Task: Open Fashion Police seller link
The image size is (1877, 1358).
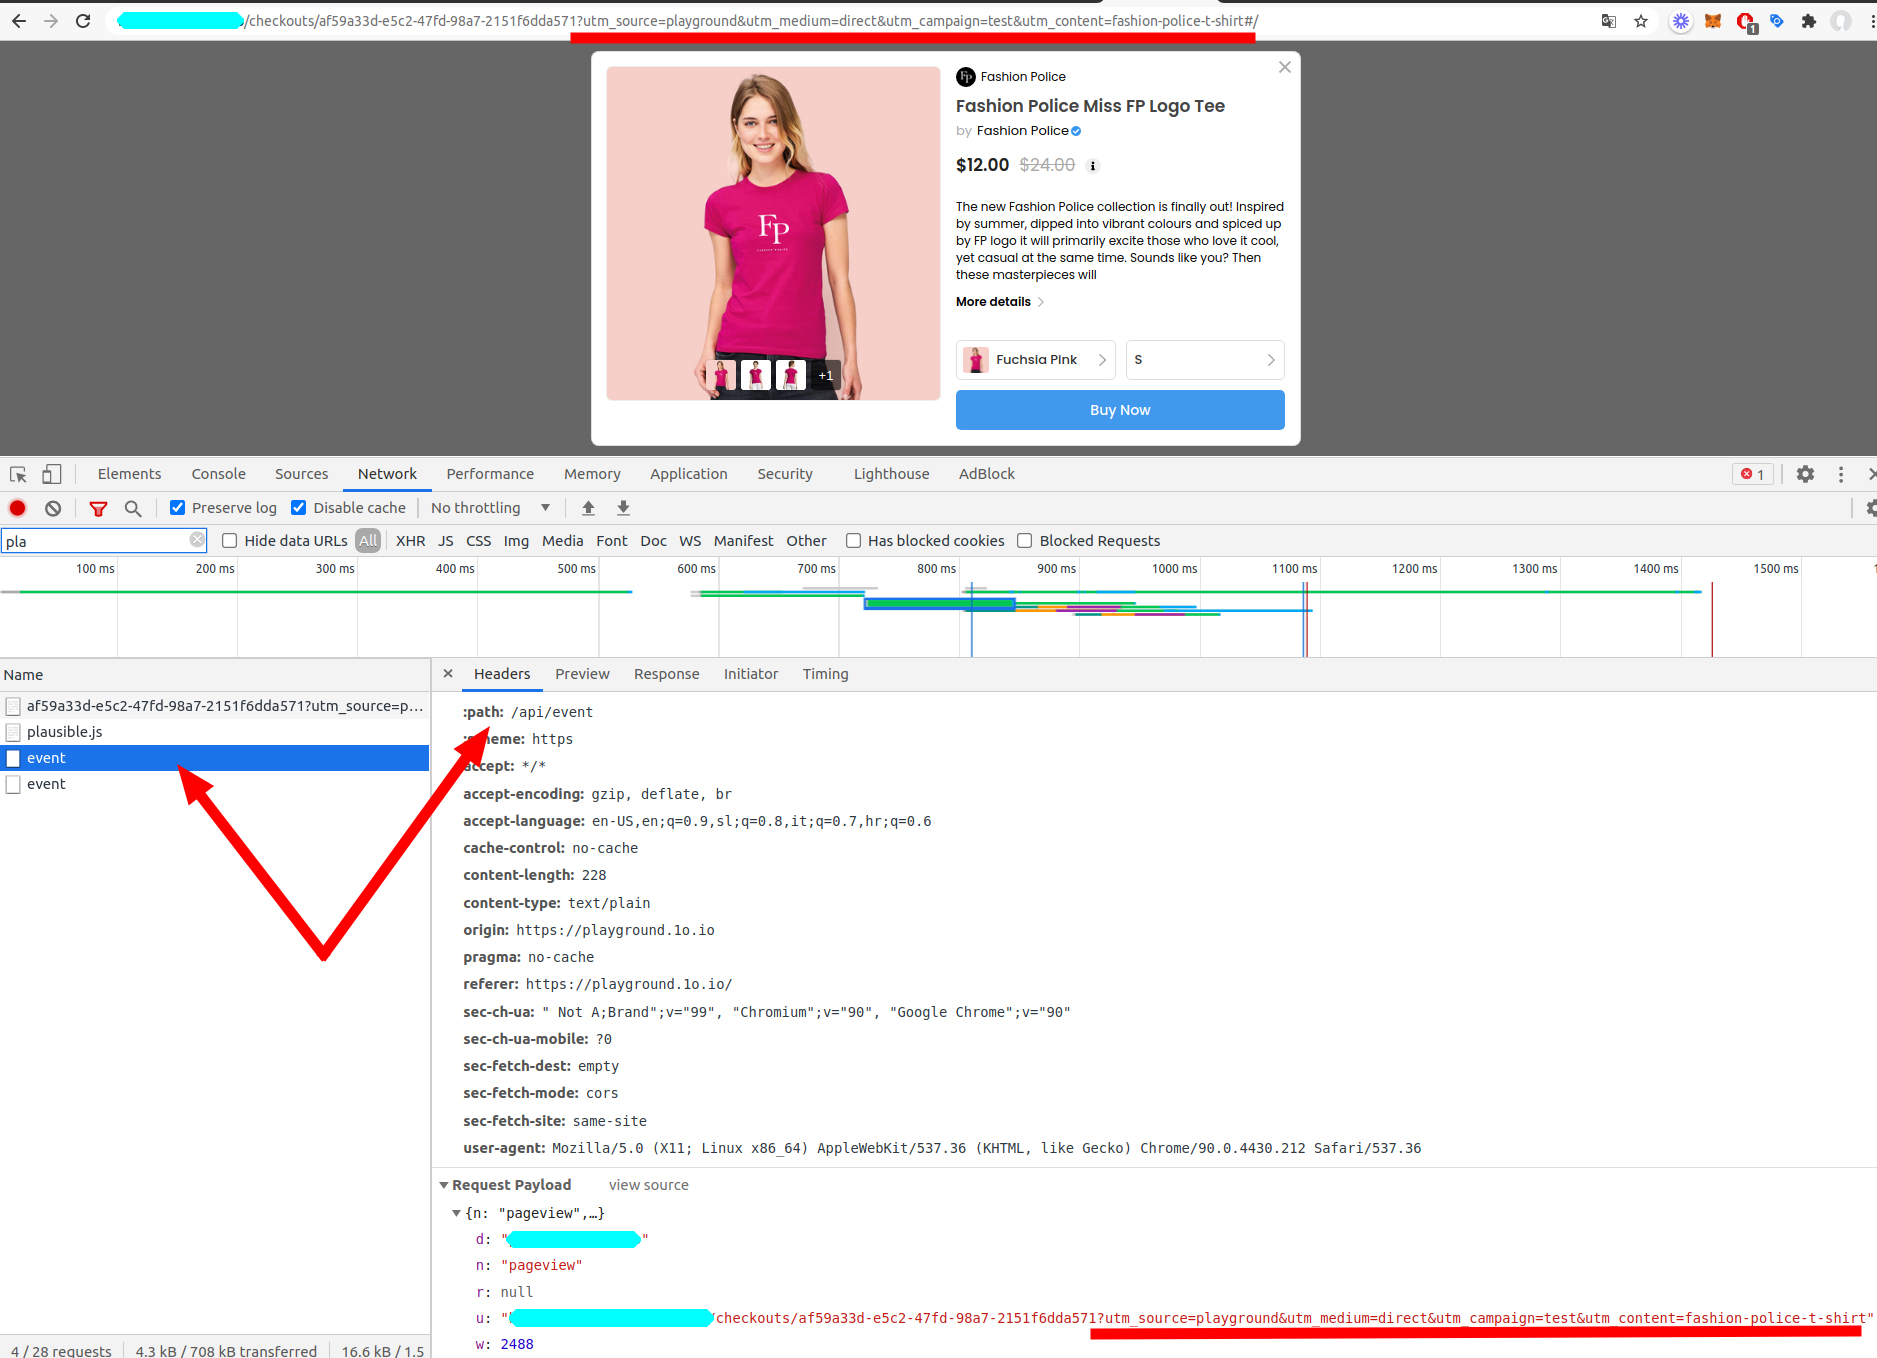Action: [1022, 131]
